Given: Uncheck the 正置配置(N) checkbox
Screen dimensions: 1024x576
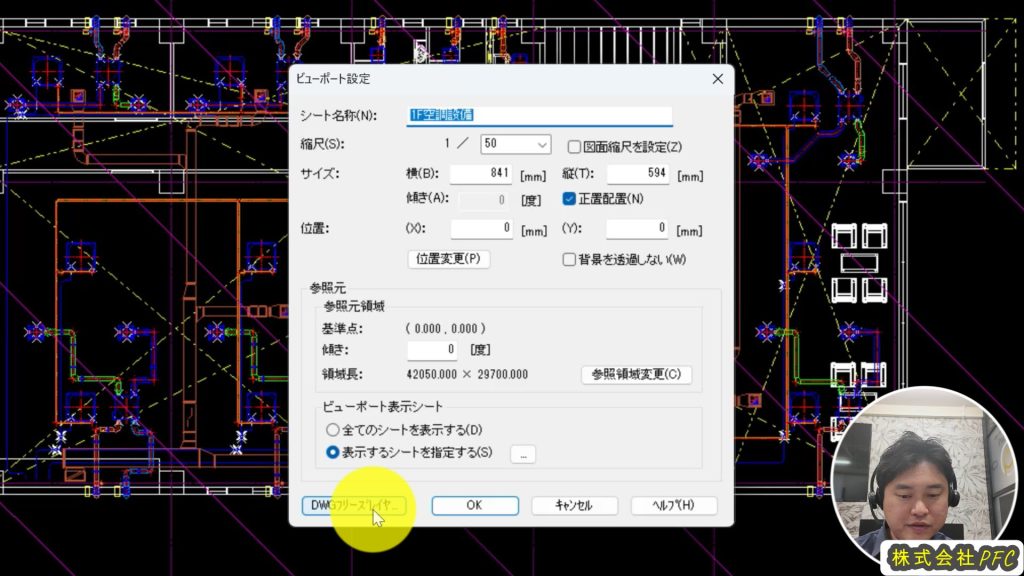Looking at the screenshot, I should 569,198.
